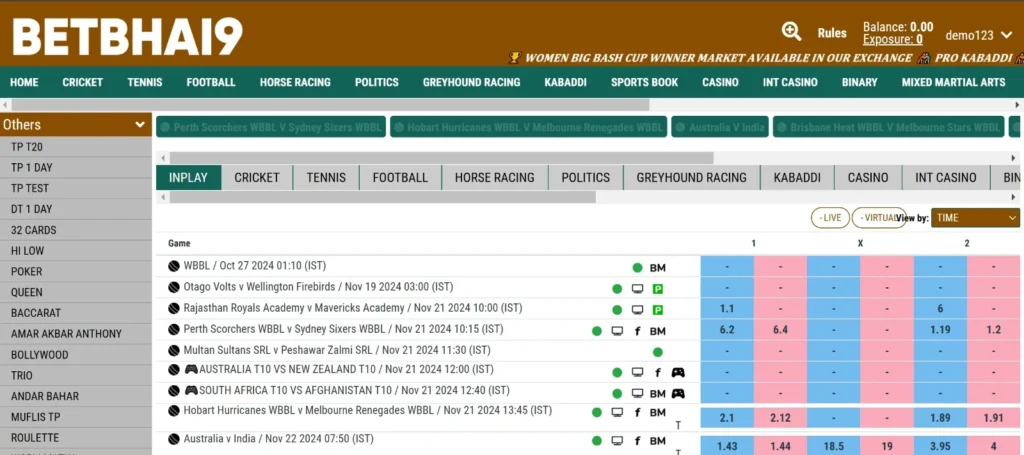This screenshot has width=1024, height=455.
Task: Click green in-play dot in Multan Sultans row
Action: pyautogui.click(x=658, y=352)
